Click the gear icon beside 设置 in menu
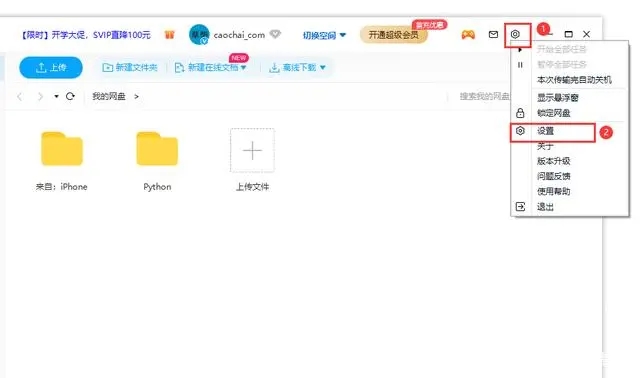 click(x=520, y=131)
